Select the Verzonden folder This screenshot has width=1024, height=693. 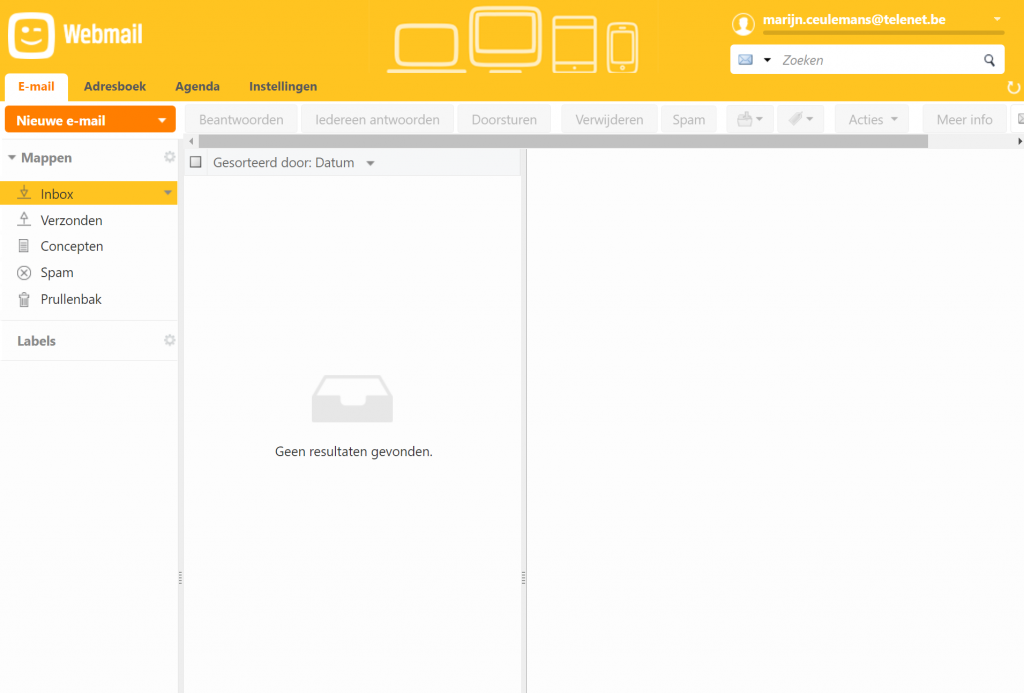[x=89, y=220]
